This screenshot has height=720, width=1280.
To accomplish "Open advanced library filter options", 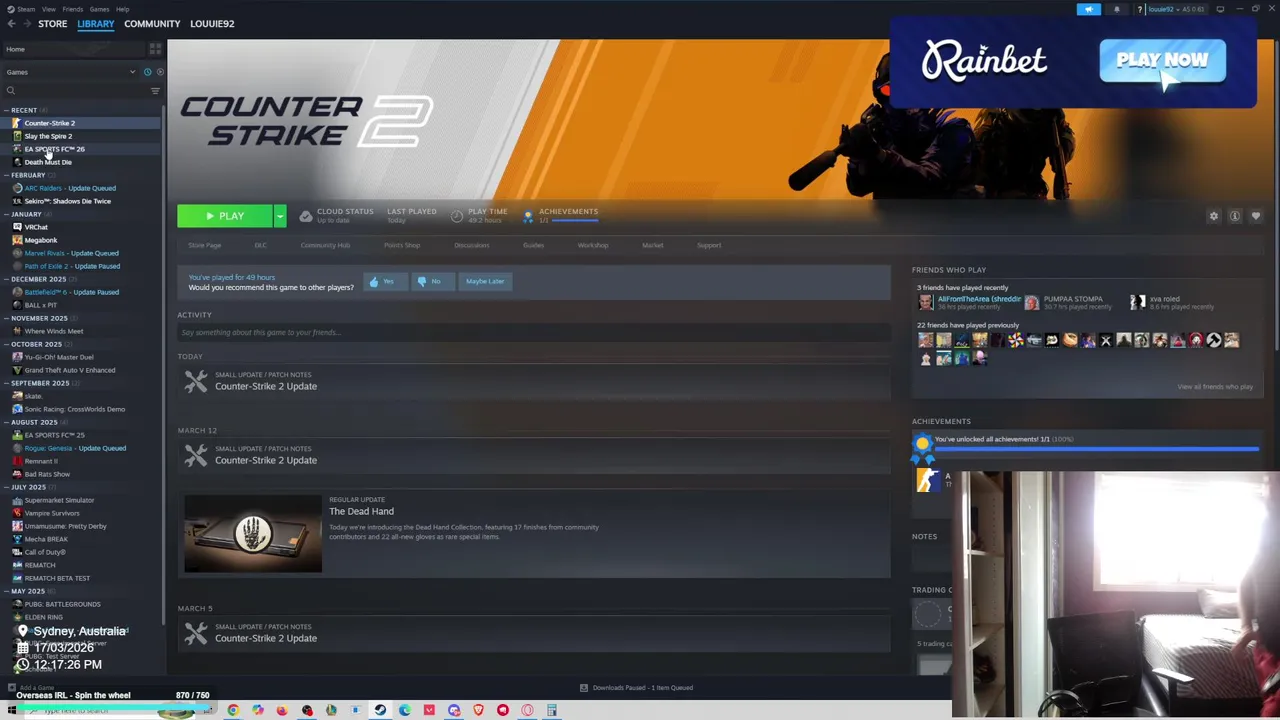I will tap(155, 91).
